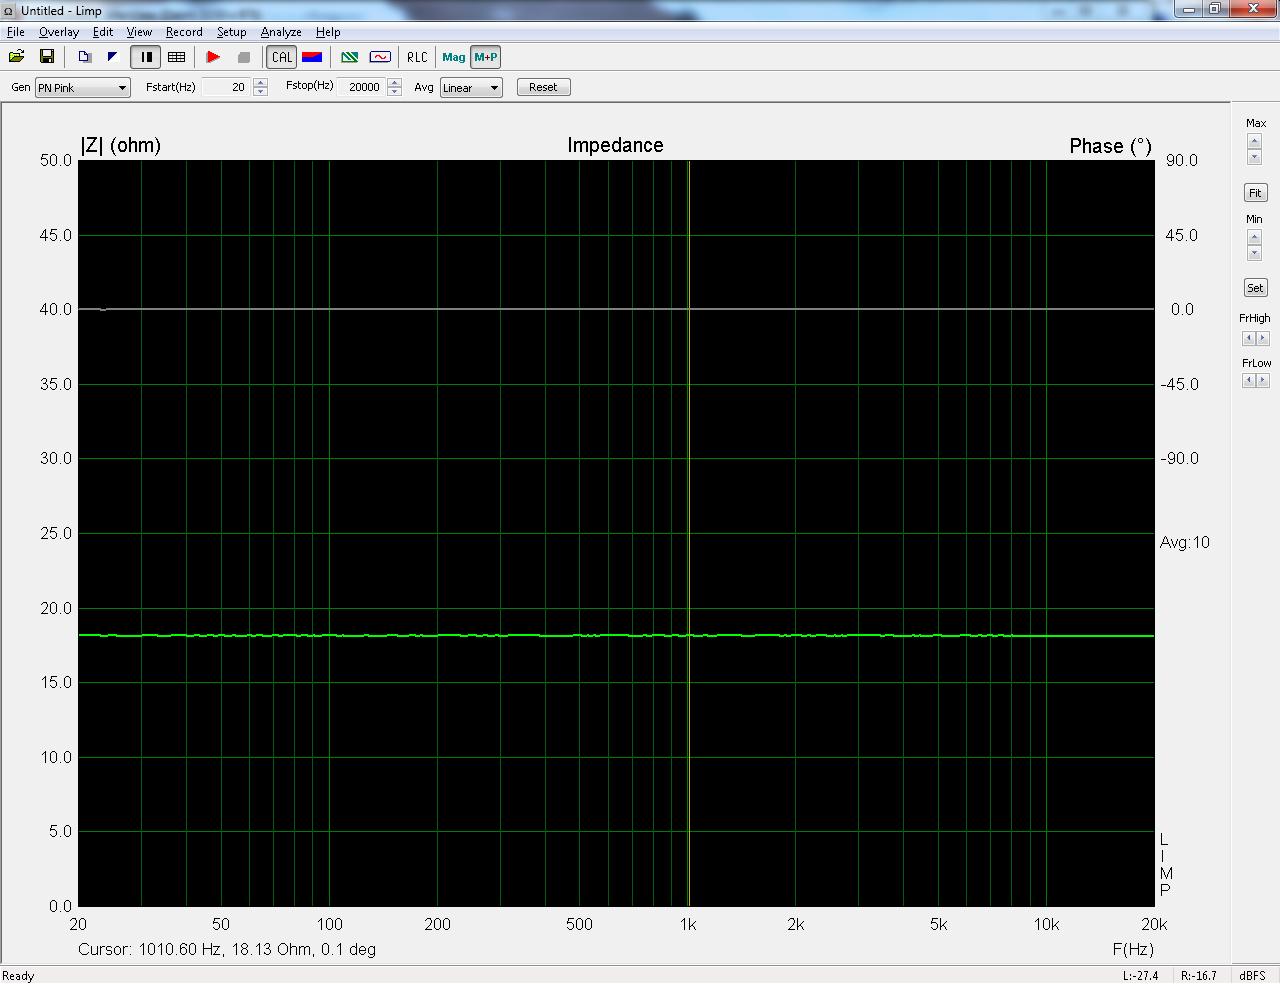This screenshot has width=1280, height=984.
Task: Increase Fstart with the up arrow
Action: pyautogui.click(x=260, y=83)
